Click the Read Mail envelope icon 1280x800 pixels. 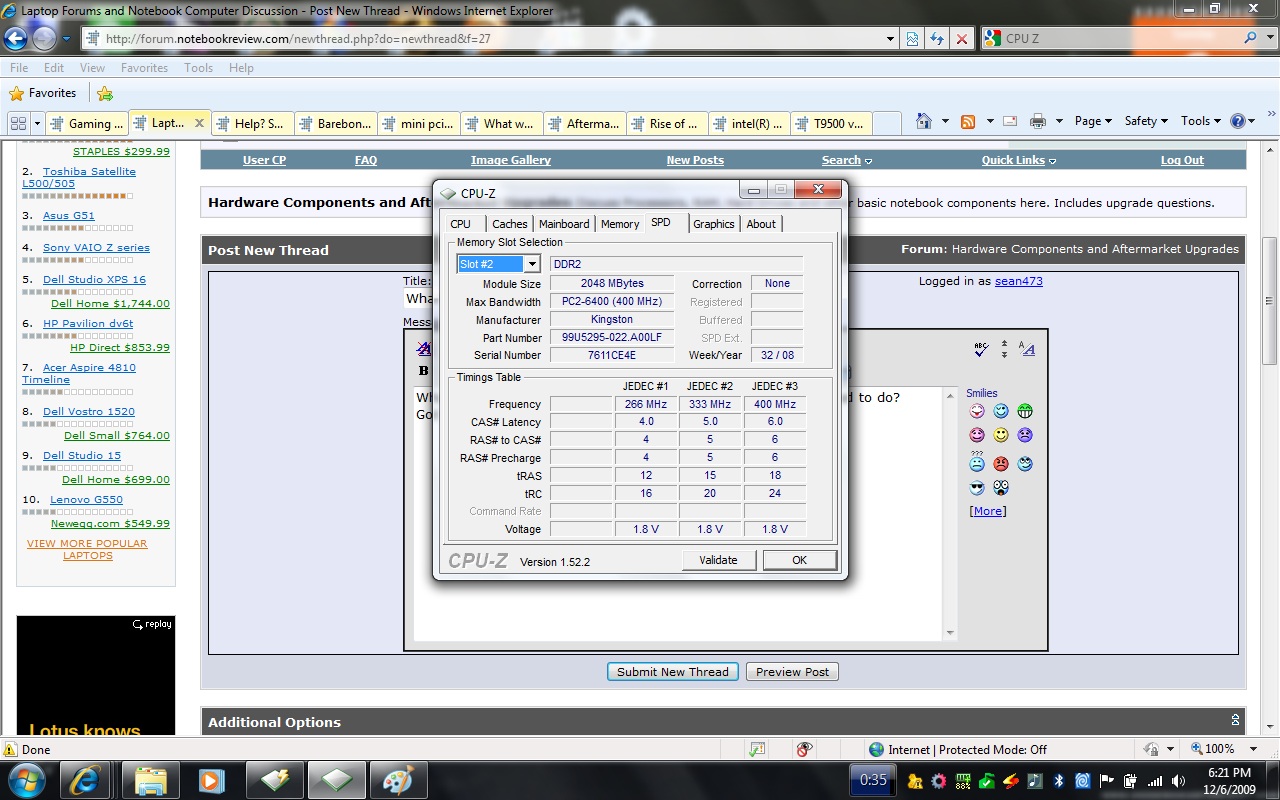pos(1010,121)
